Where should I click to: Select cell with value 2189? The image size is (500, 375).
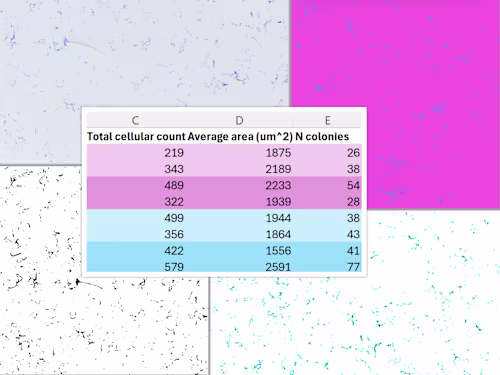click(240, 169)
